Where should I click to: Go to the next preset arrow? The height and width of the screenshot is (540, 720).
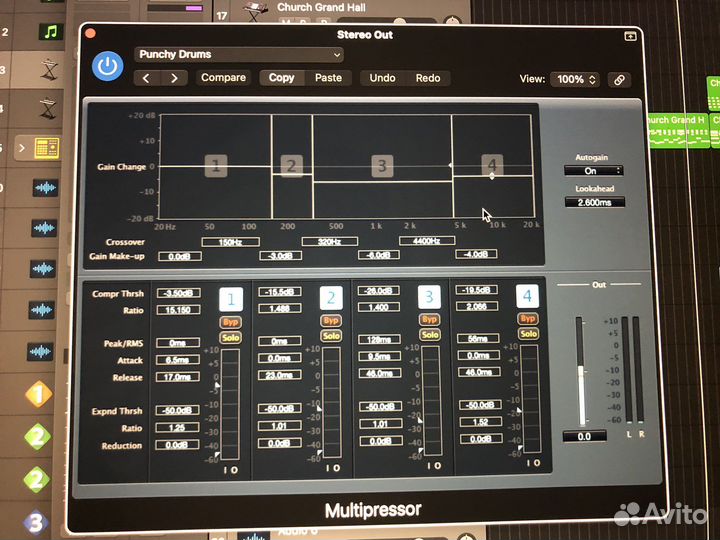tap(174, 78)
